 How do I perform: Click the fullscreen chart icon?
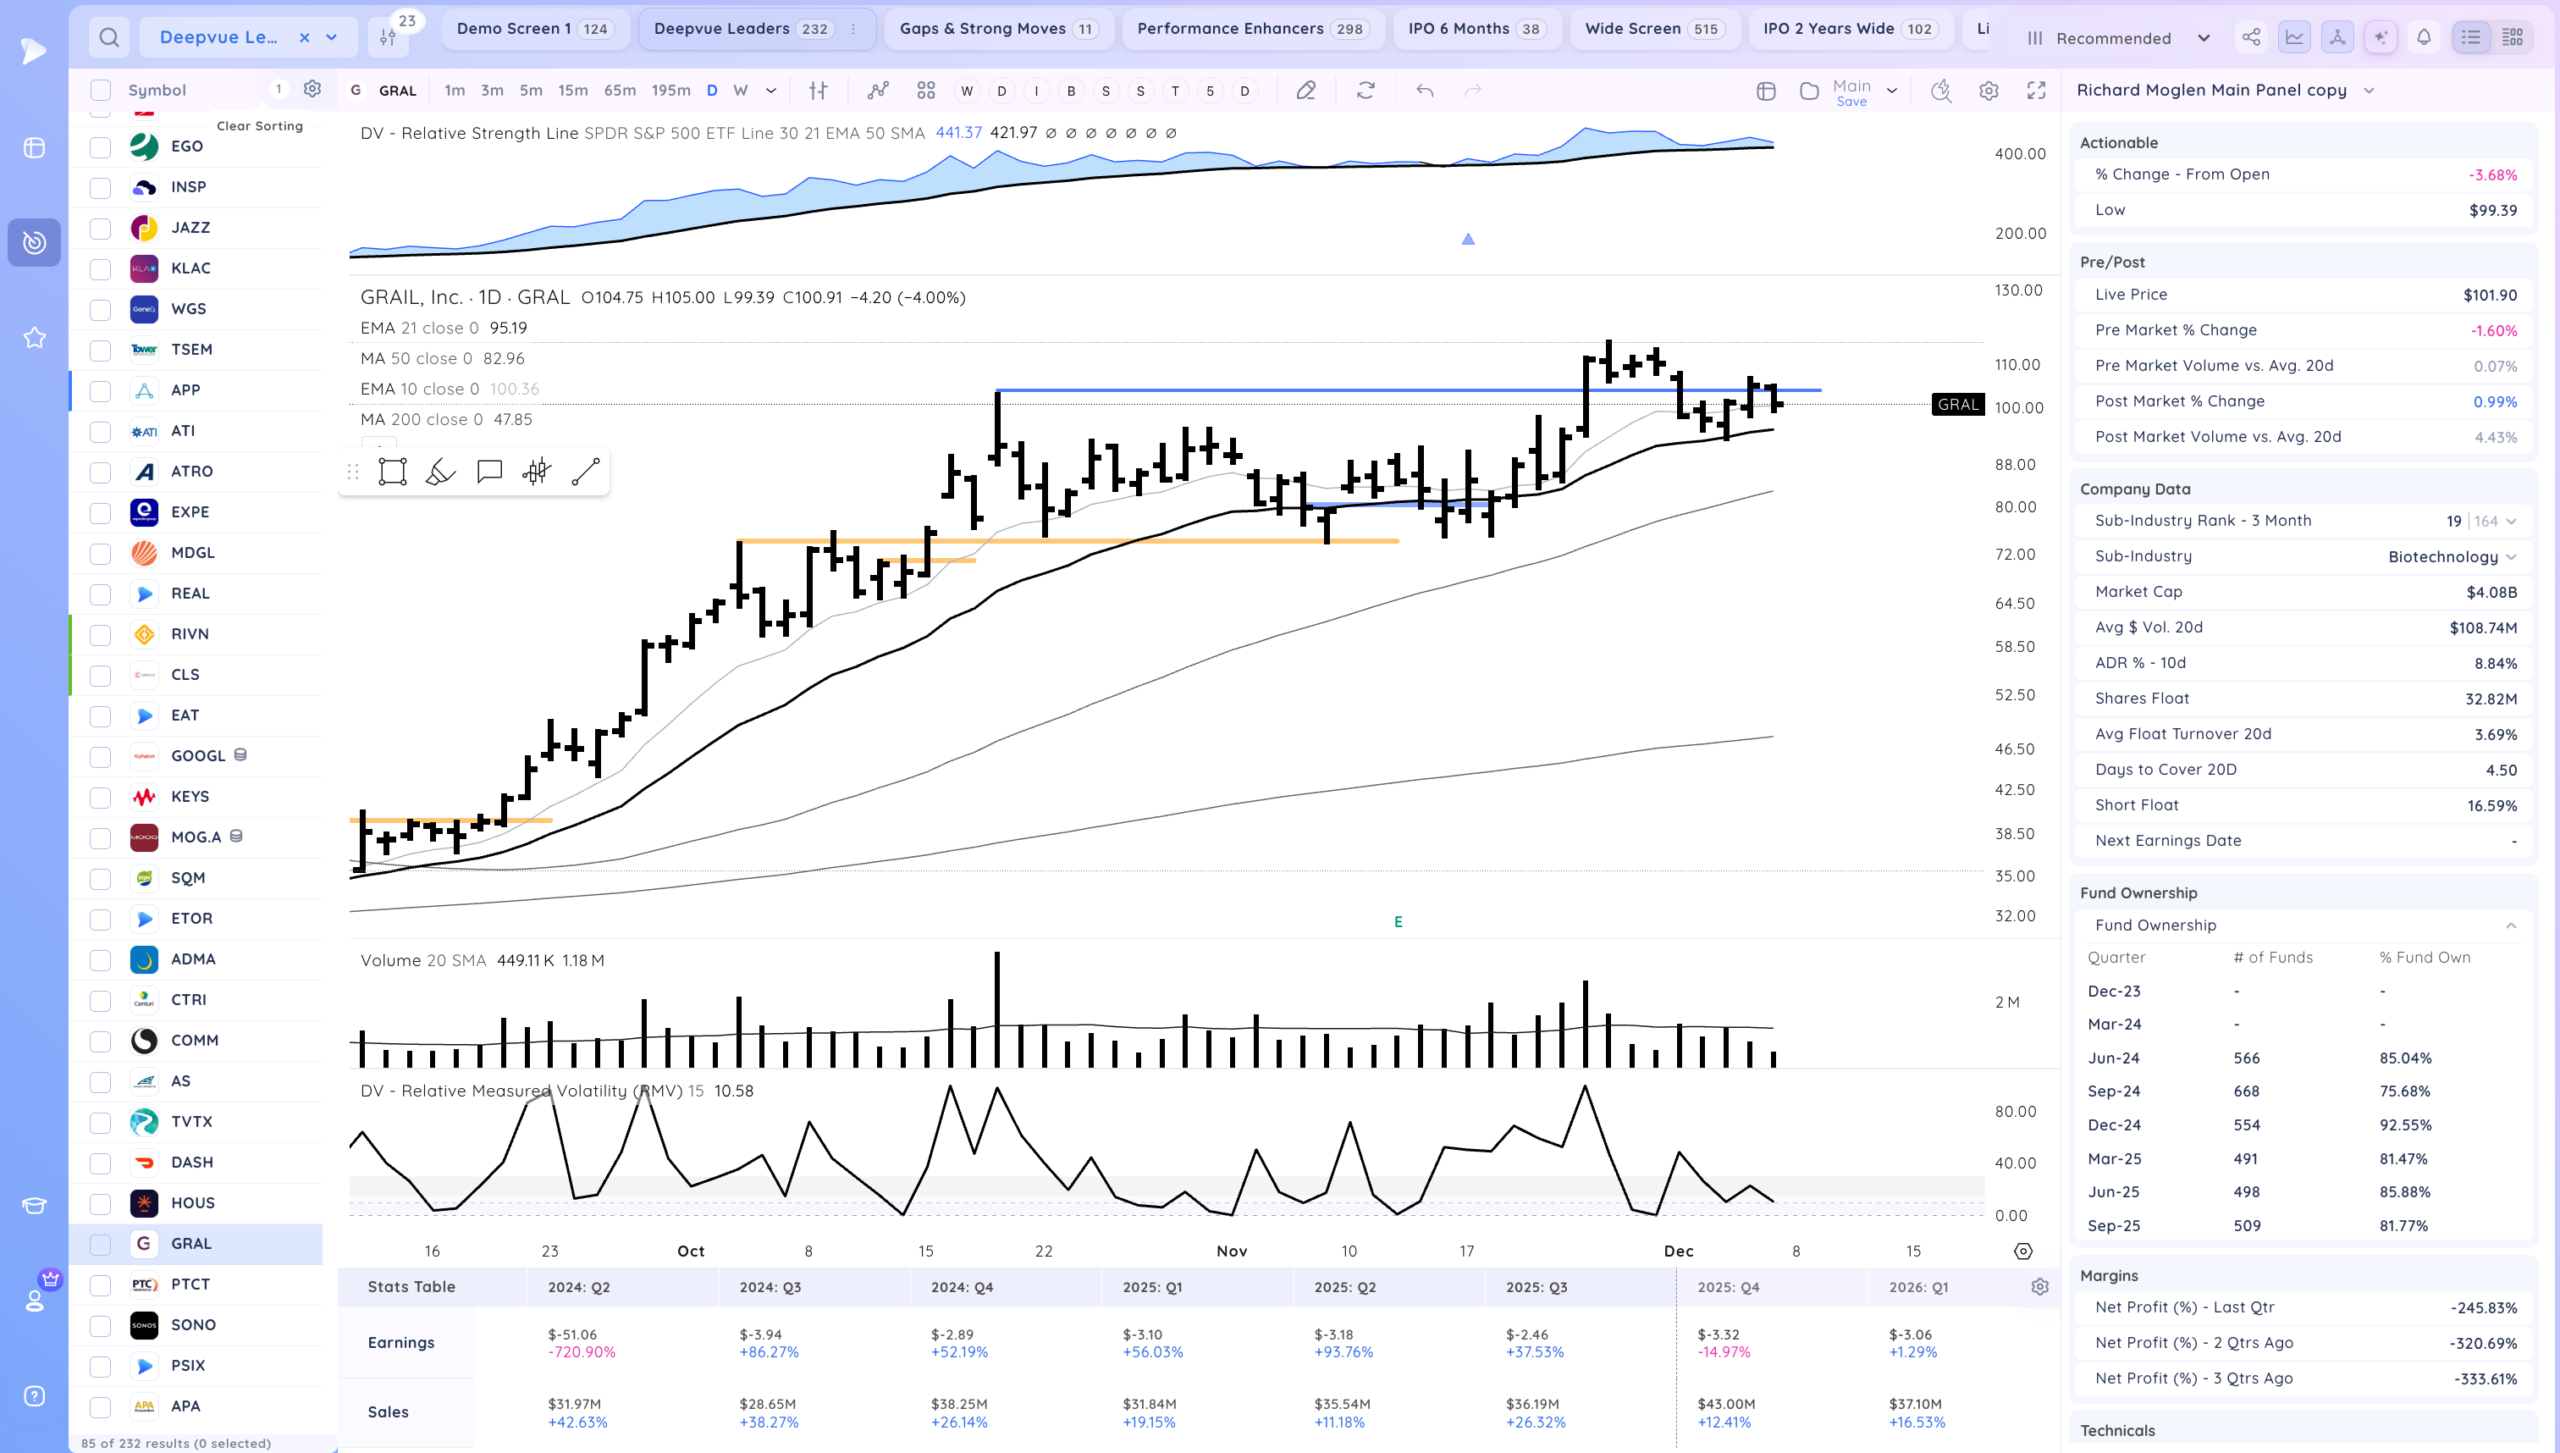click(x=2036, y=91)
